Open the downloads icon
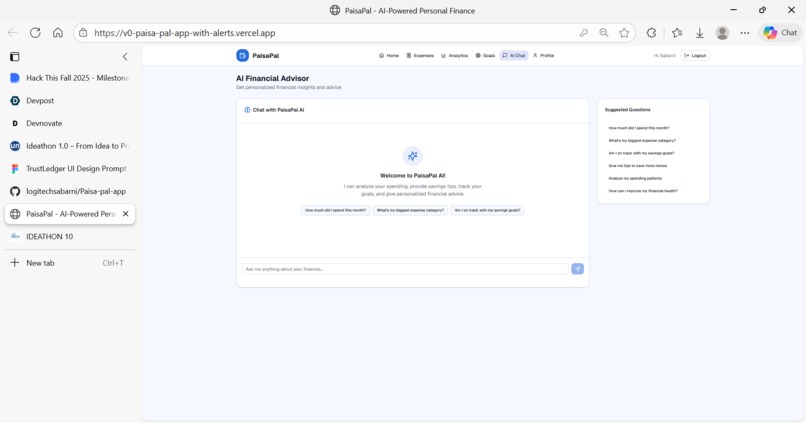 [x=700, y=33]
